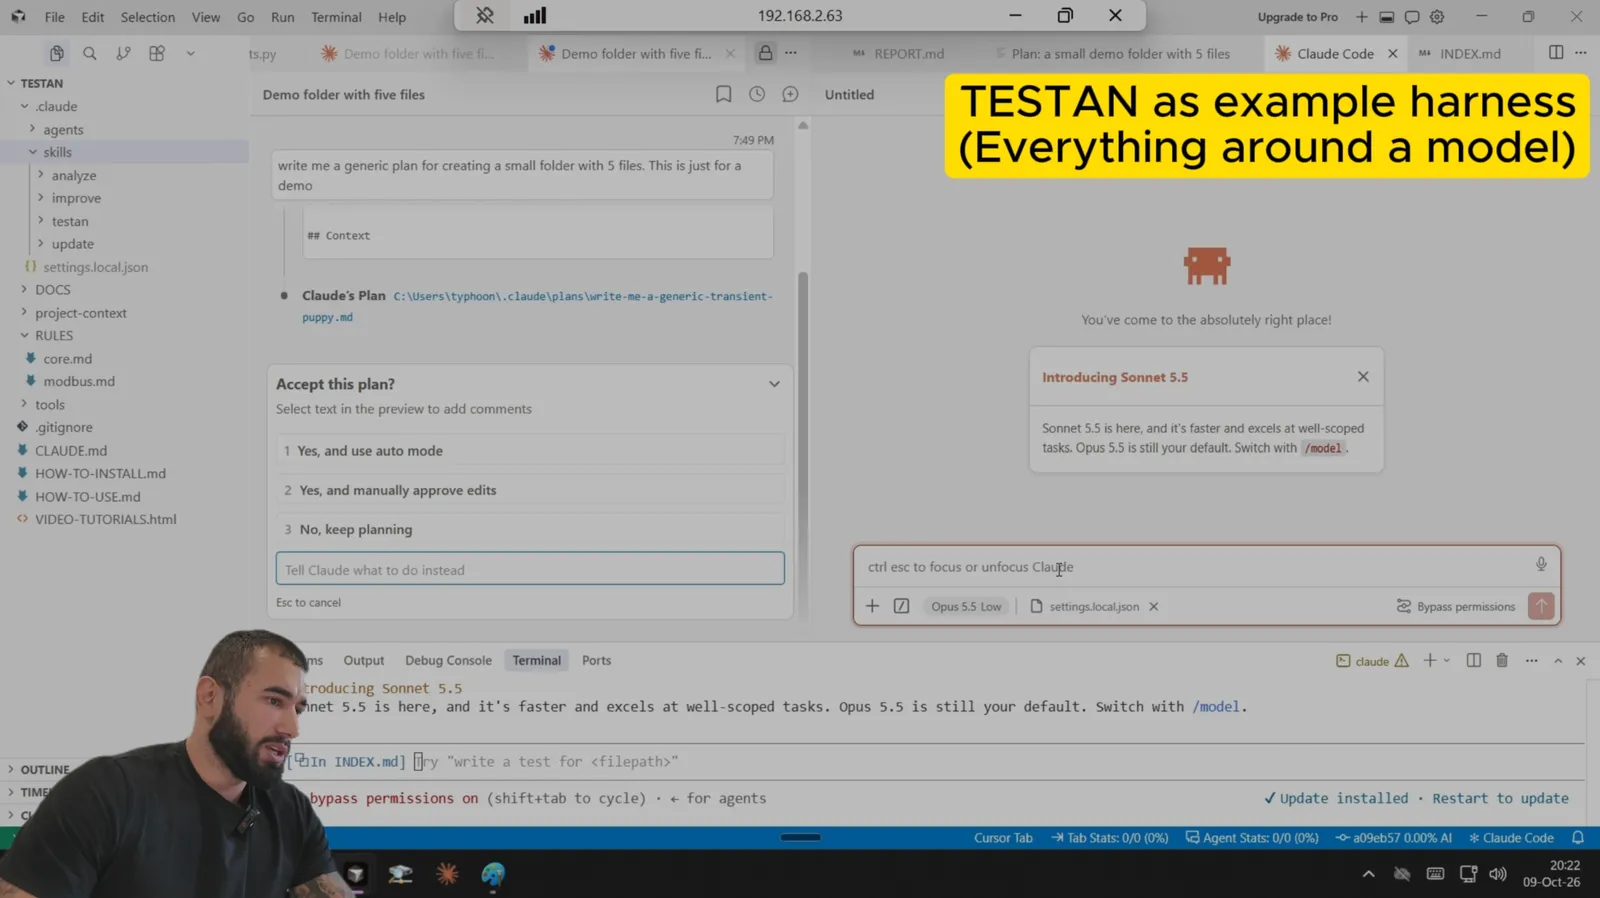This screenshot has height=898, width=1600.
Task: Click the microphone icon in the Claude input
Action: point(1541,565)
